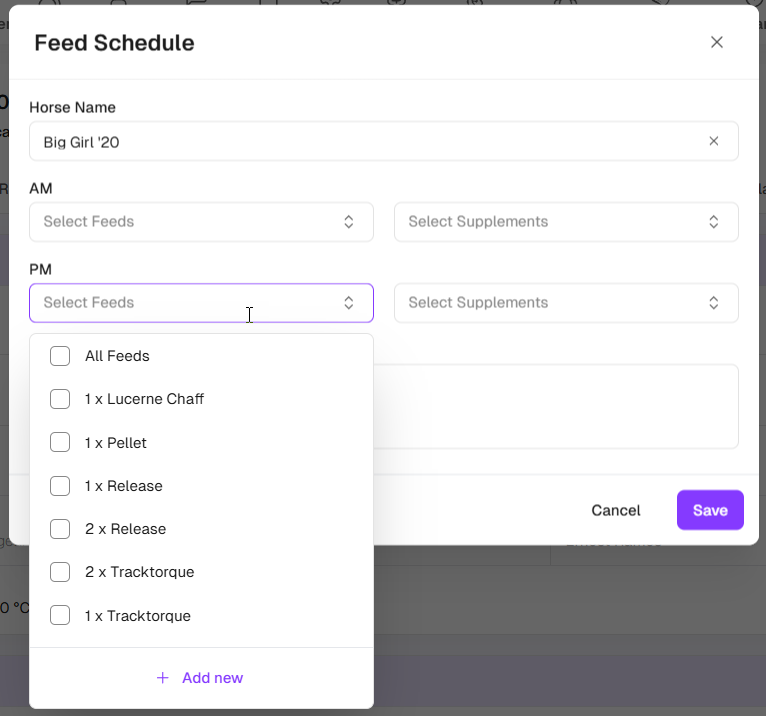Check the 2 x Tracktorque option
The width and height of the screenshot is (766, 716).
[60, 572]
